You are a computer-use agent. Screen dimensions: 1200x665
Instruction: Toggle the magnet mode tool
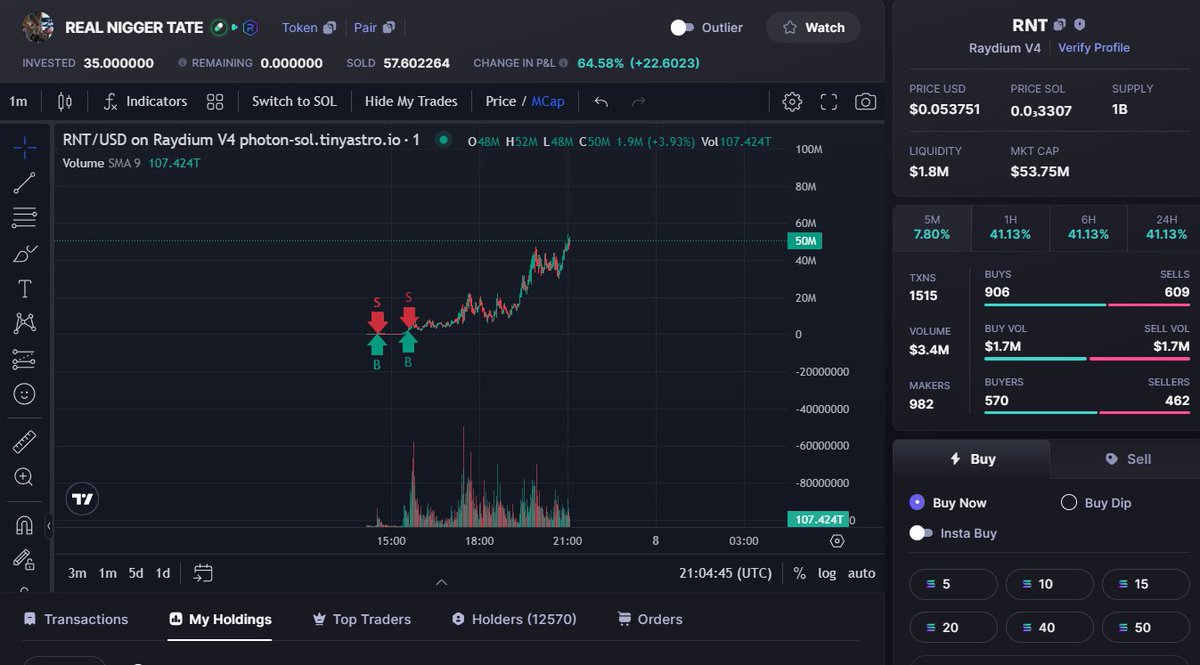(x=25, y=525)
